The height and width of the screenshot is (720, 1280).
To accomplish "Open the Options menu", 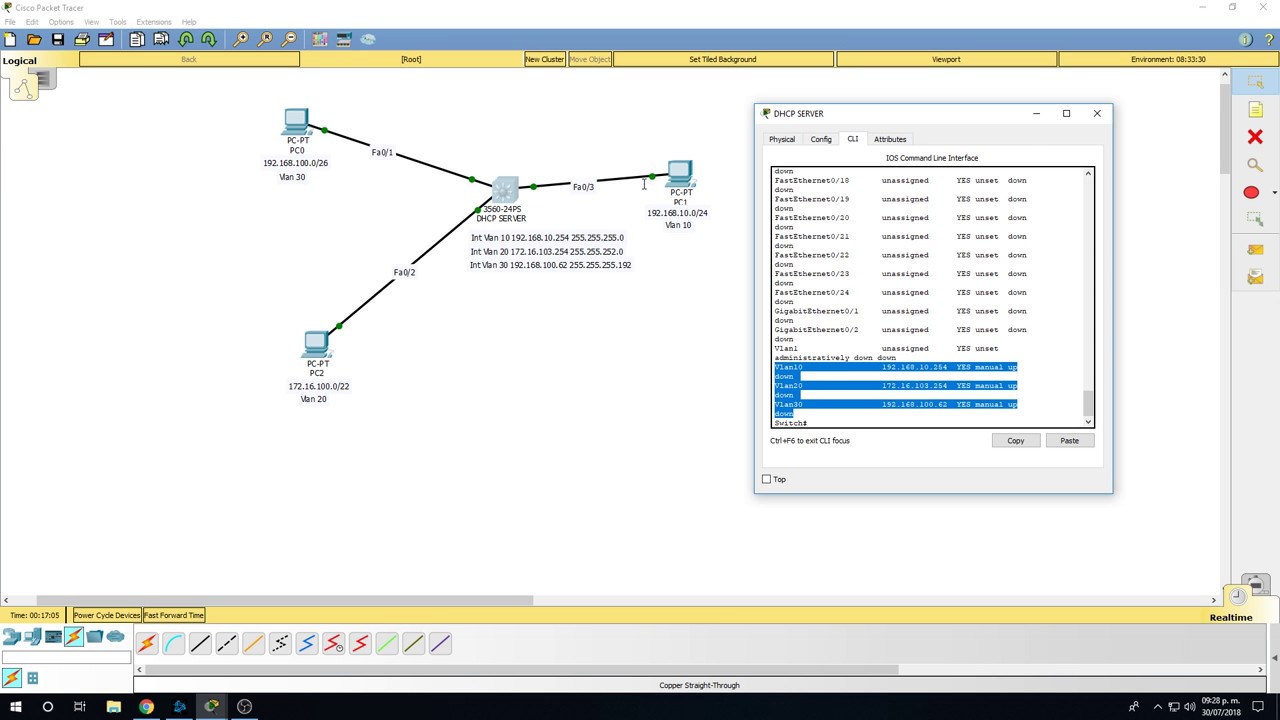I will tap(61, 22).
